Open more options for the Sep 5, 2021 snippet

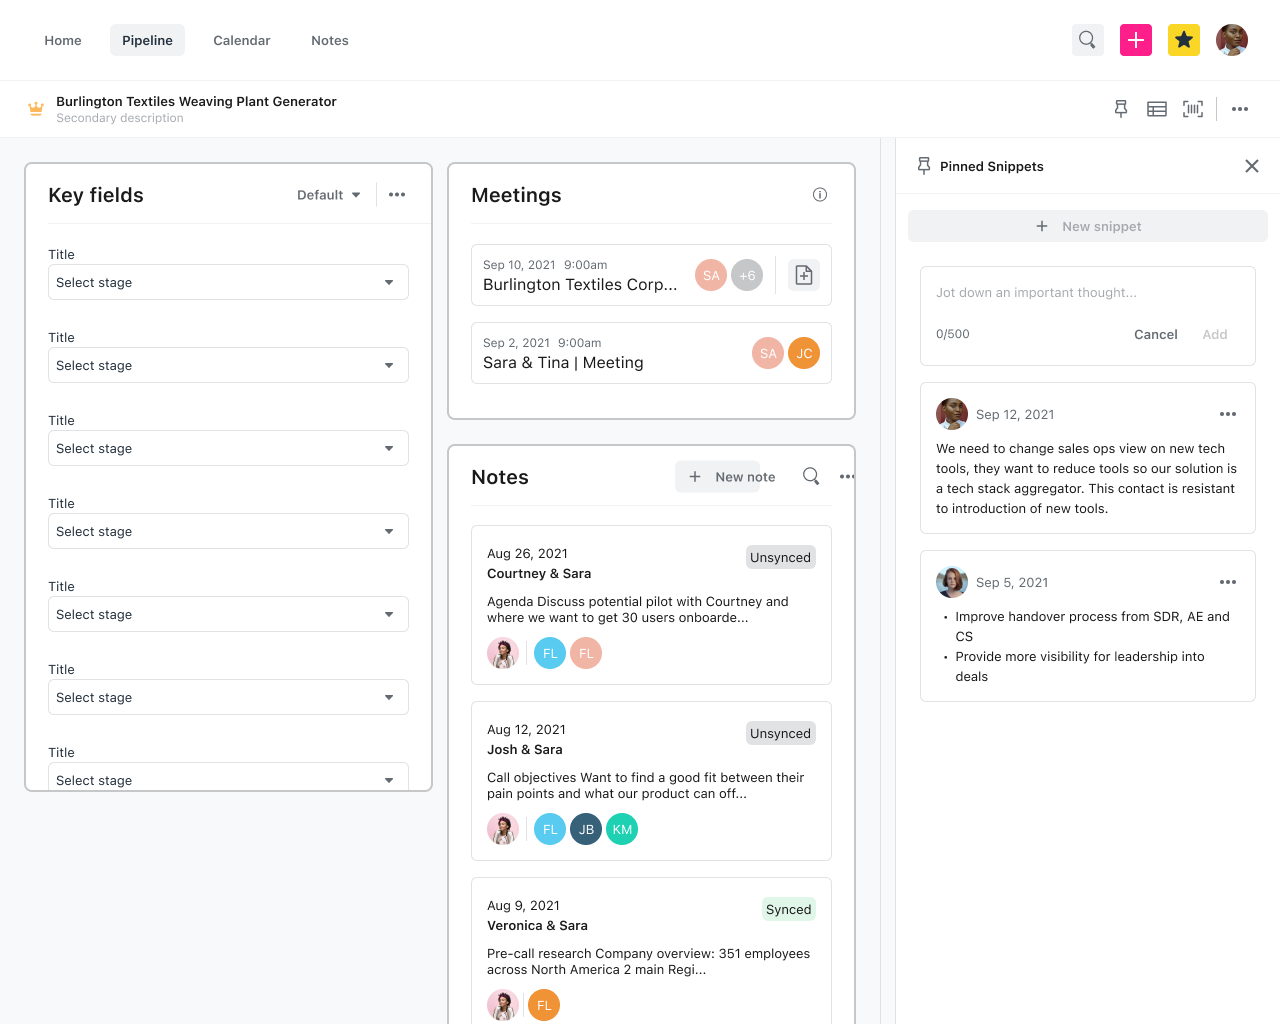click(1228, 582)
